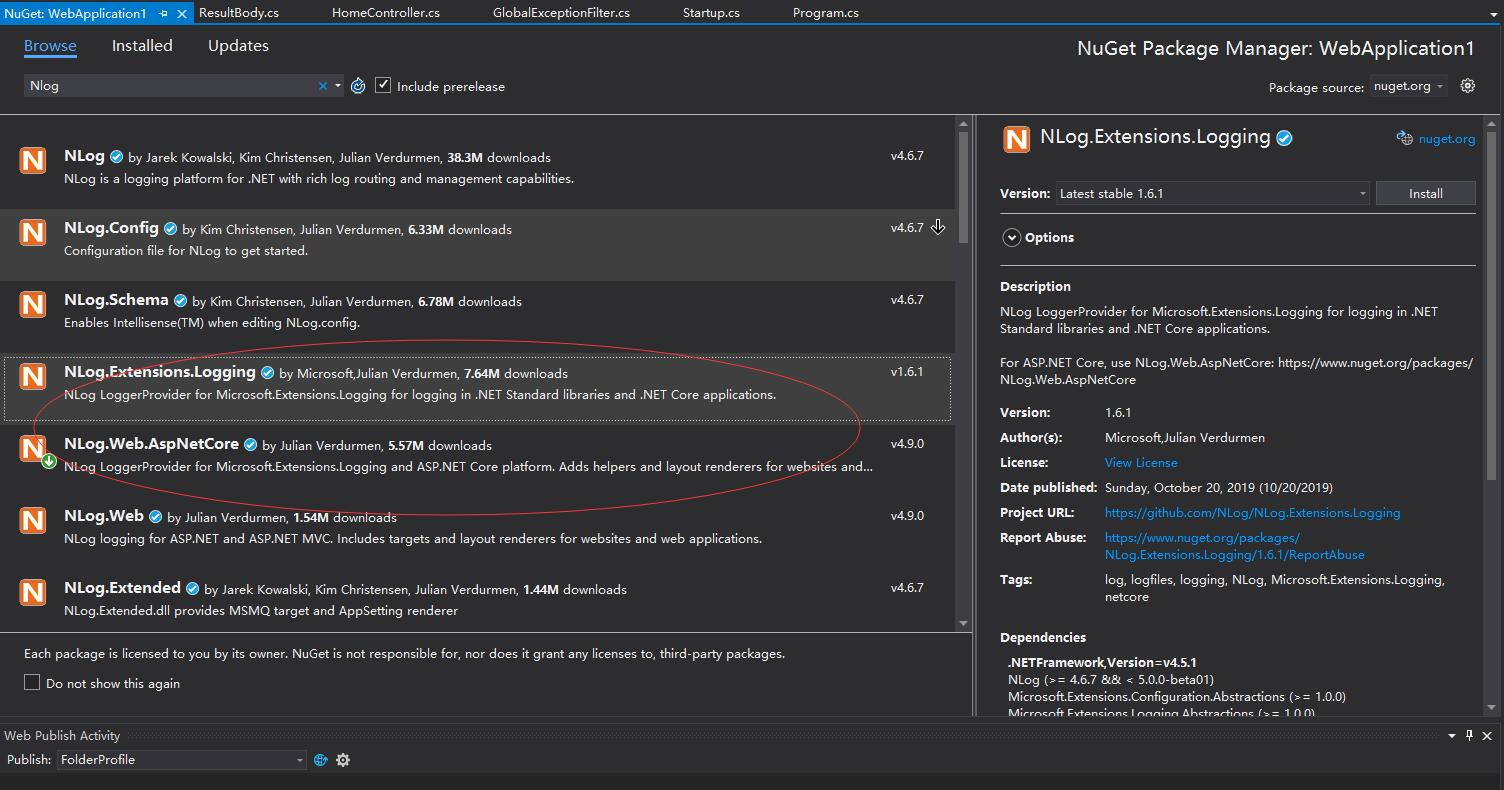Screen dimensions: 1504x790
Task: Click the NLog.Web package logo icon
Action: coord(33,520)
